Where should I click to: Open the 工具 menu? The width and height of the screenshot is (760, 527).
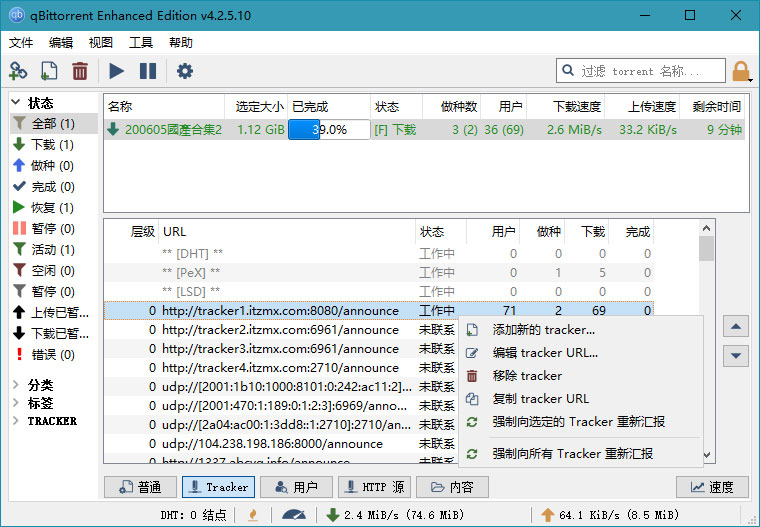141,43
